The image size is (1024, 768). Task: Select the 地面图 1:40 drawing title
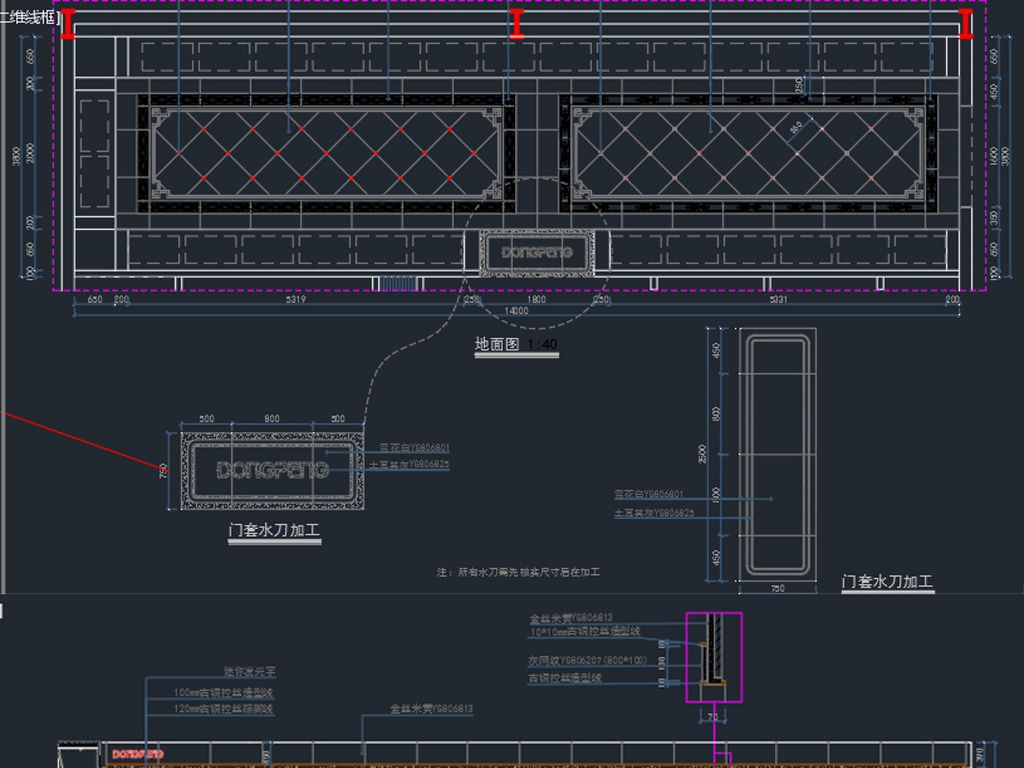[x=516, y=345]
